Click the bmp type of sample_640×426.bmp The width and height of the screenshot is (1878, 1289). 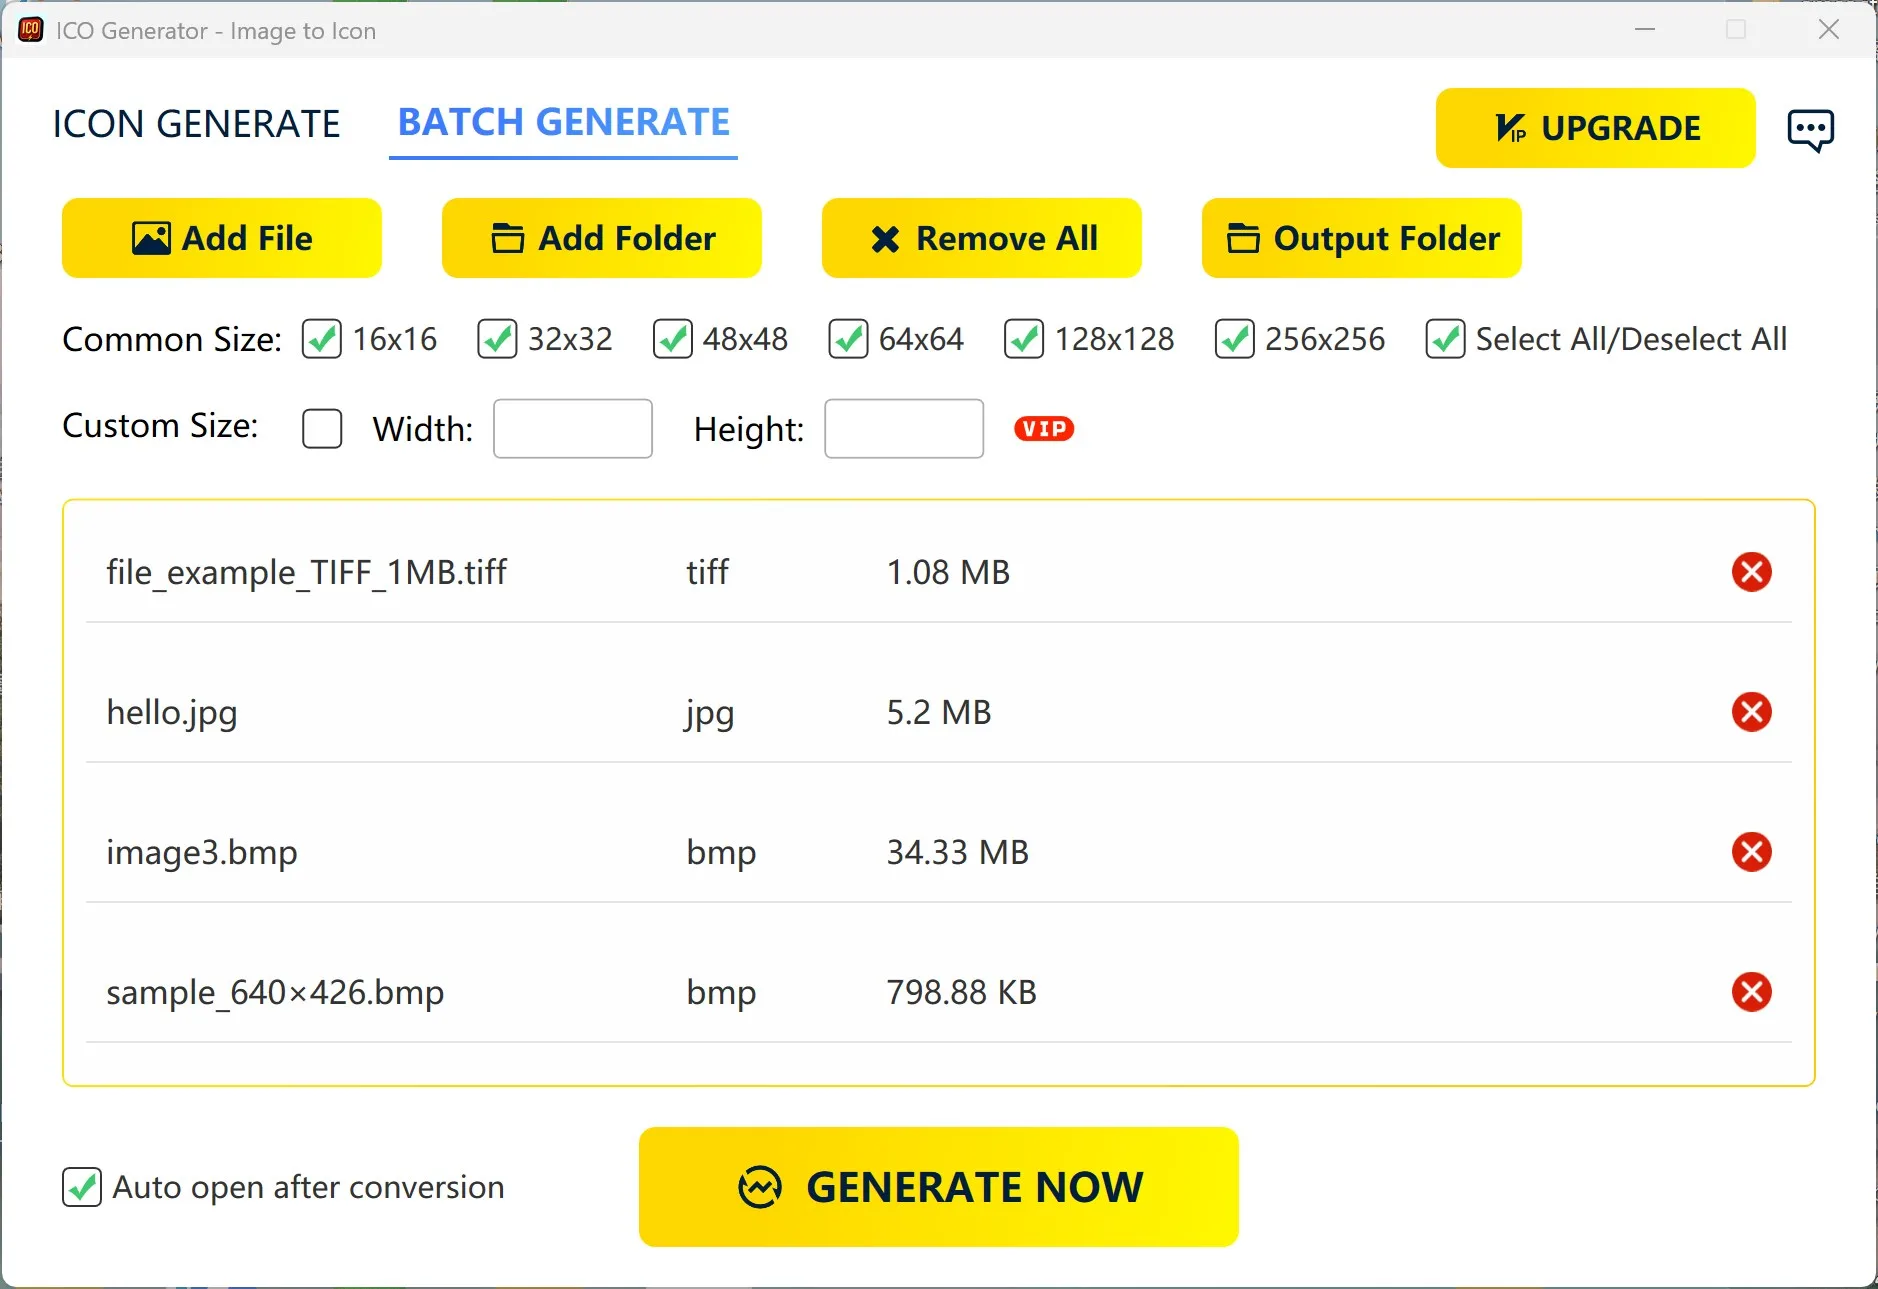click(721, 993)
